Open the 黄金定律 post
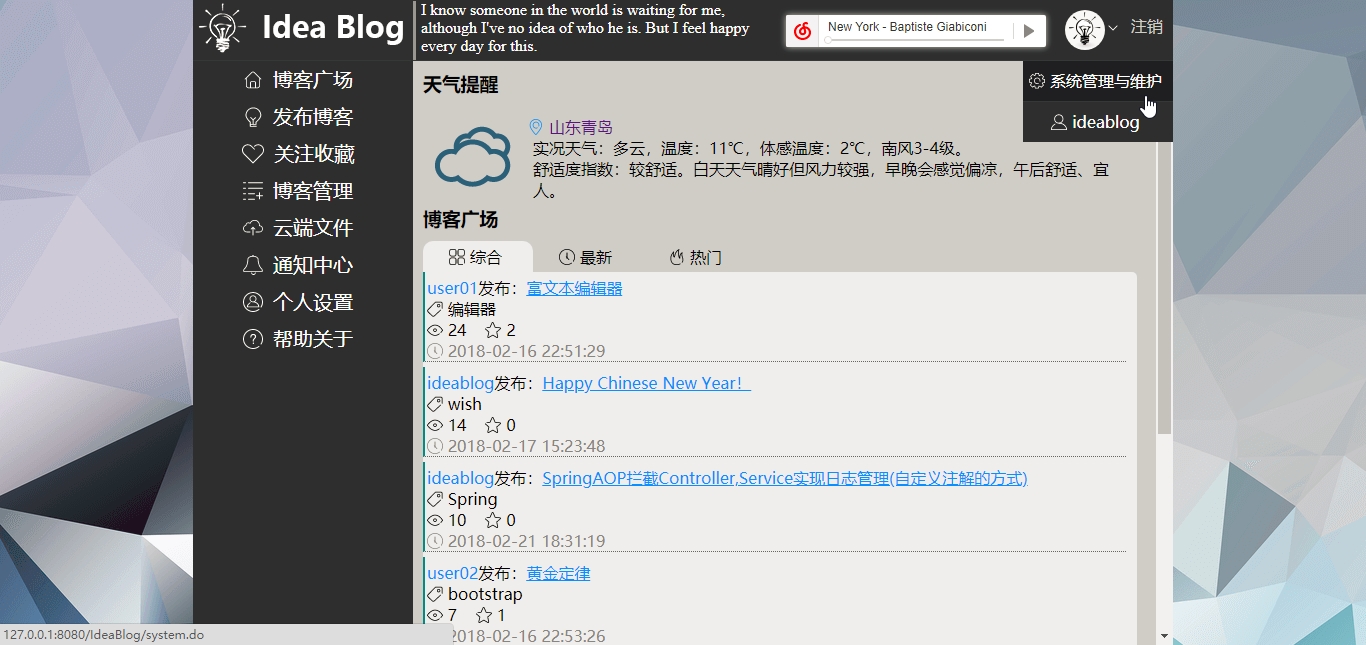1366x645 pixels. pyautogui.click(x=558, y=573)
